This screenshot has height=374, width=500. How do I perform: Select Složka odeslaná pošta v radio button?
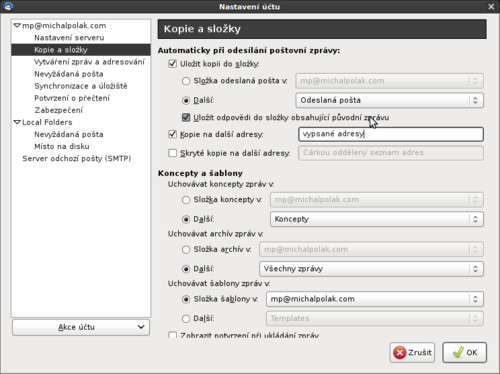[186, 81]
